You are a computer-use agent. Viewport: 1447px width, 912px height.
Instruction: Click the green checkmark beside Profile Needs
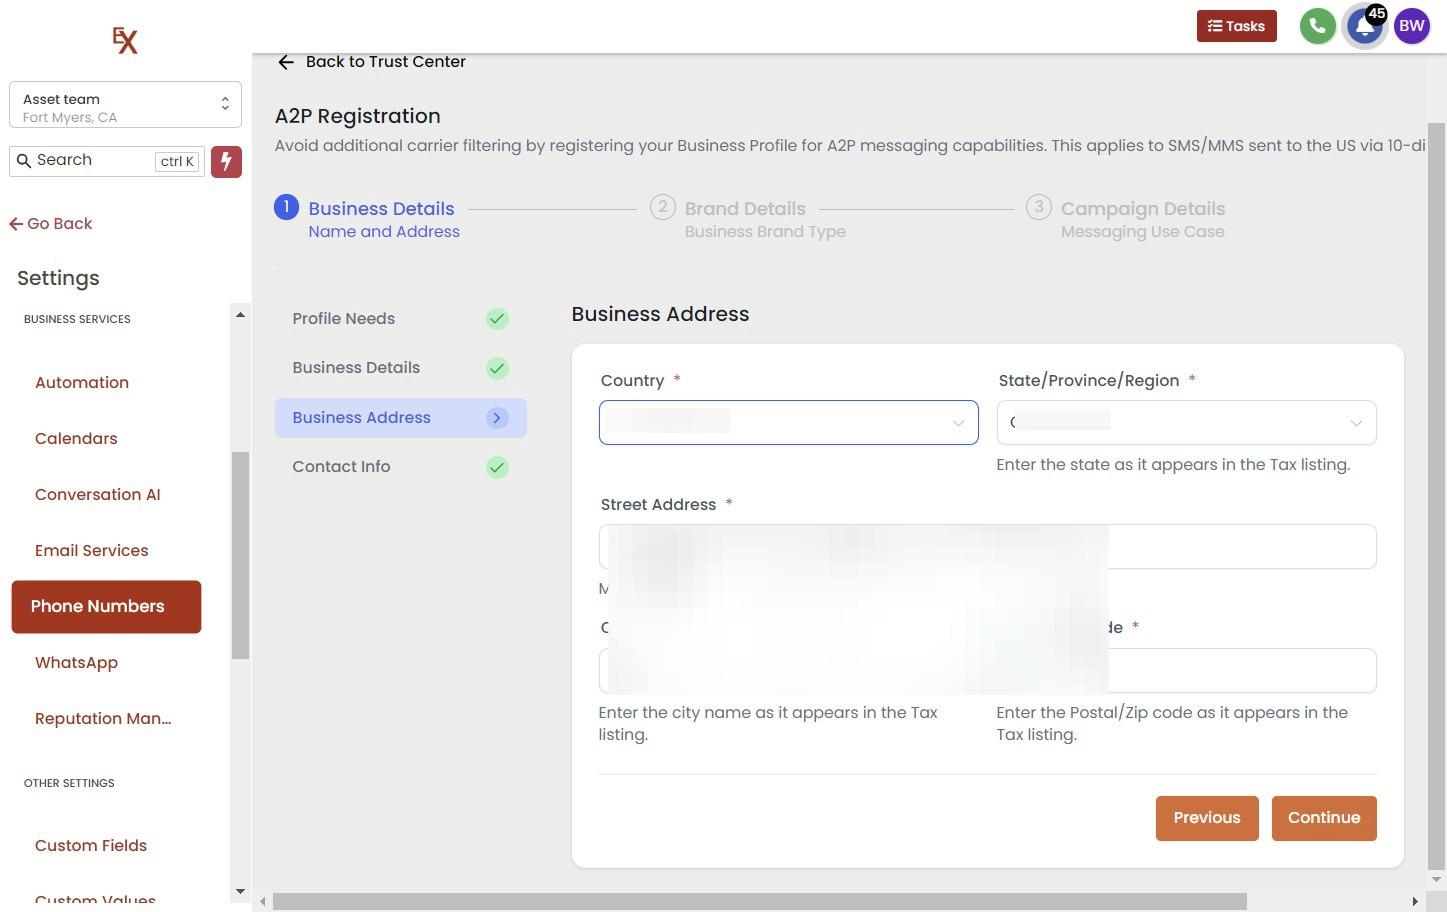(497, 319)
